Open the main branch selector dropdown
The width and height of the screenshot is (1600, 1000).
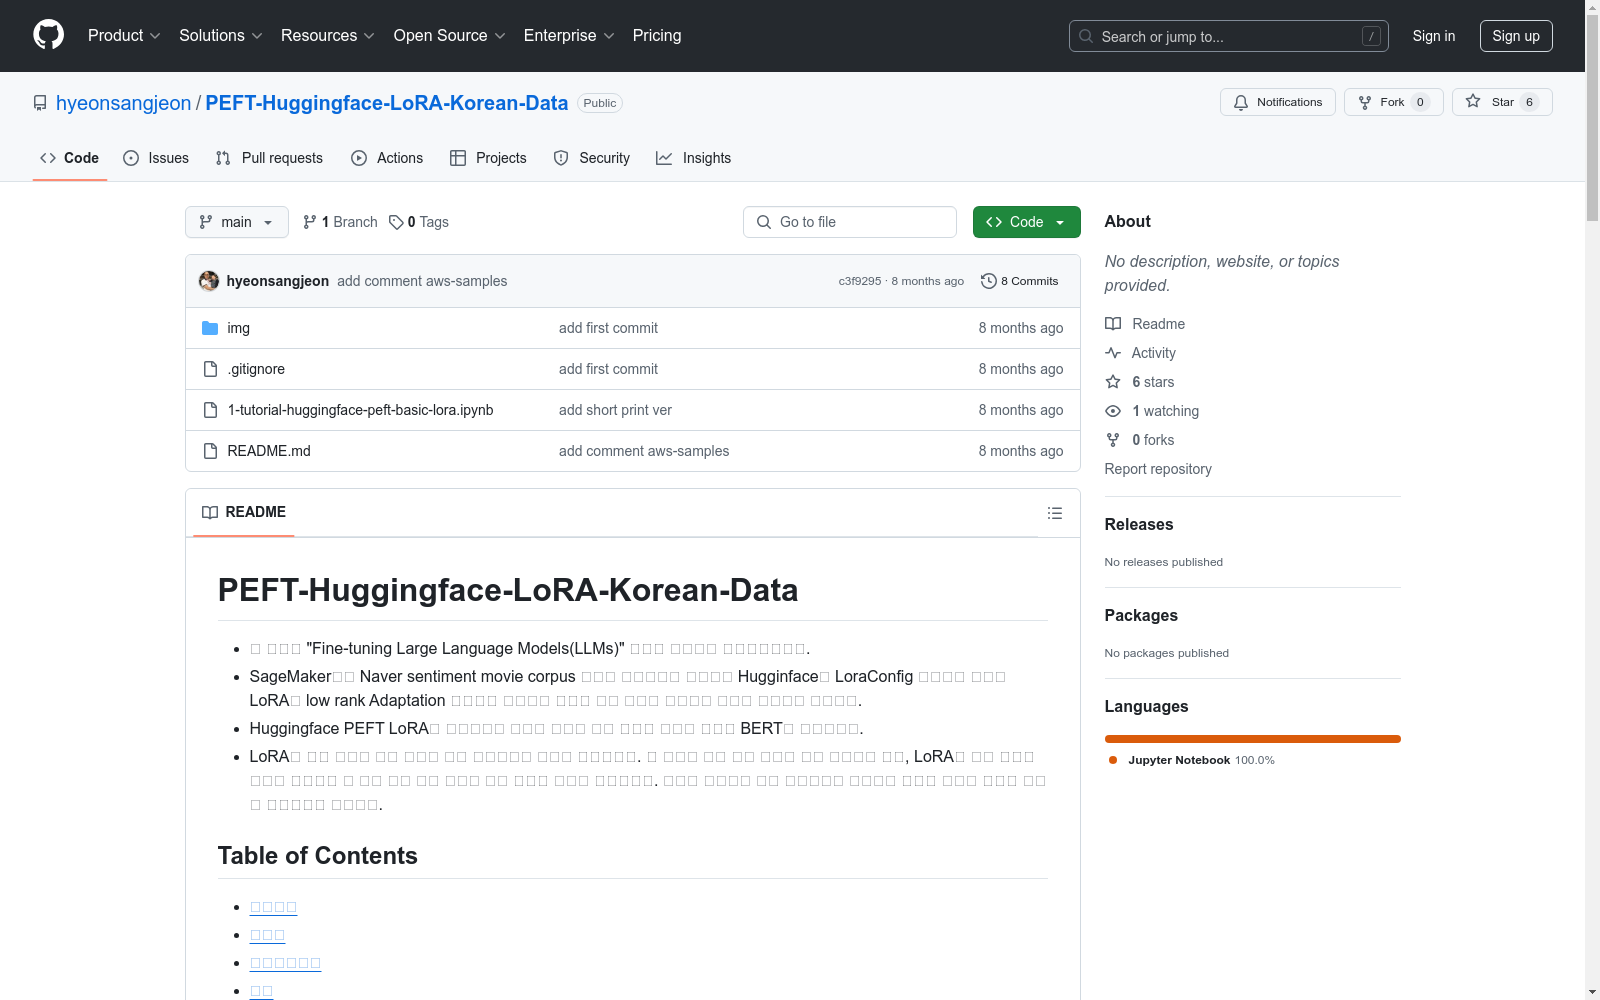pyautogui.click(x=237, y=222)
